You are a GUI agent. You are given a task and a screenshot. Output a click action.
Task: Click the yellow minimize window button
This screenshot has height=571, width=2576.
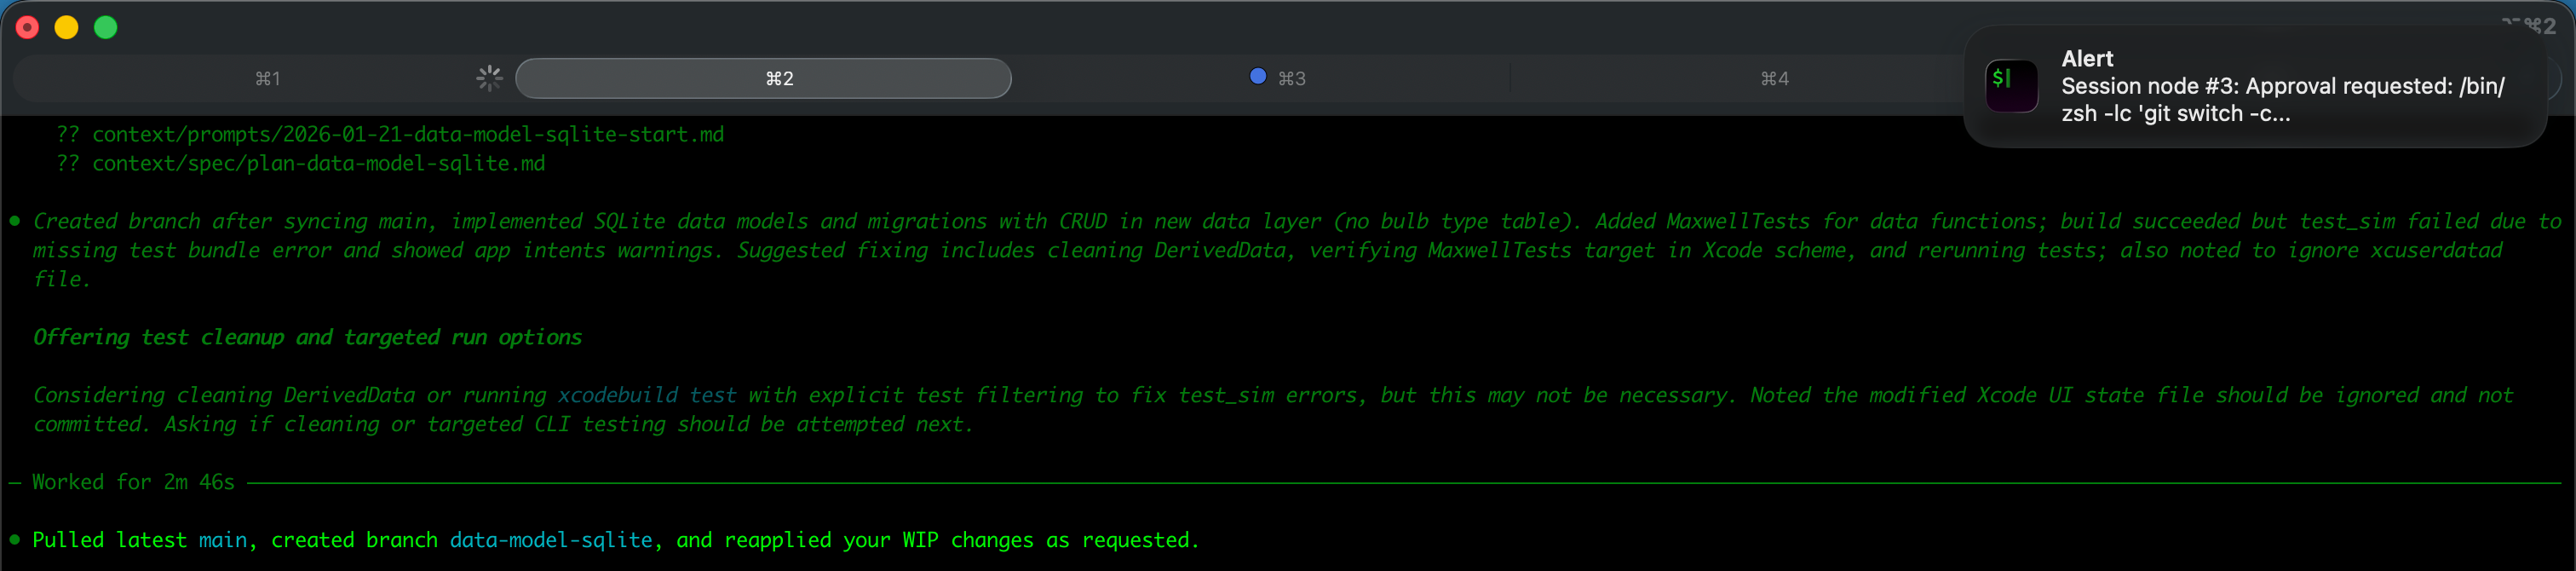click(x=67, y=27)
